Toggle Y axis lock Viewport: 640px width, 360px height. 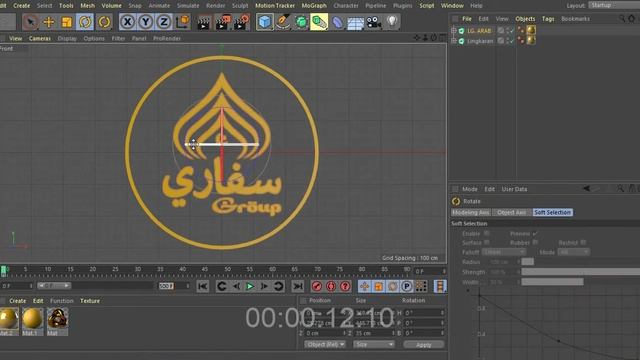pos(146,22)
